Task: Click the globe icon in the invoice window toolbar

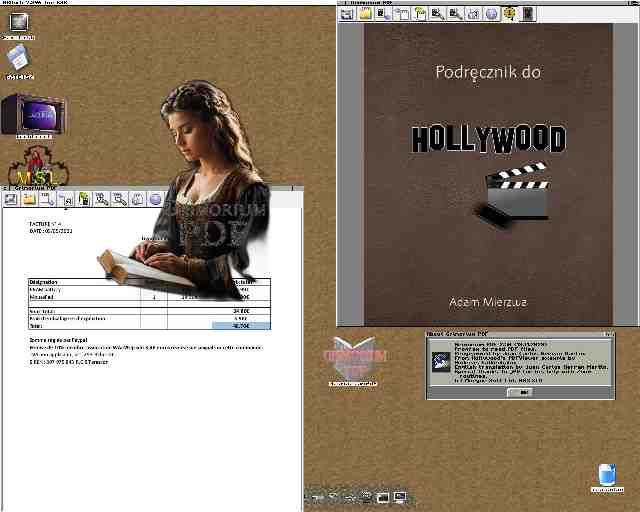Action: click(155, 199)
